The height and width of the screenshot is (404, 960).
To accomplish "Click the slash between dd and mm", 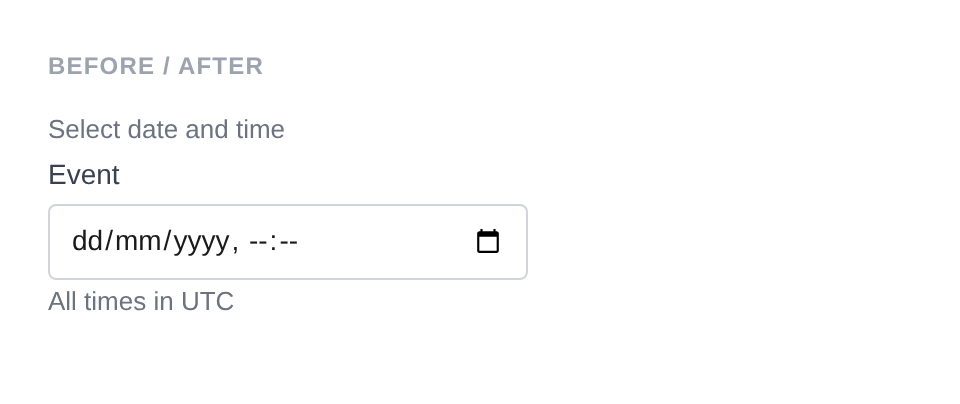I will (109, 242).
